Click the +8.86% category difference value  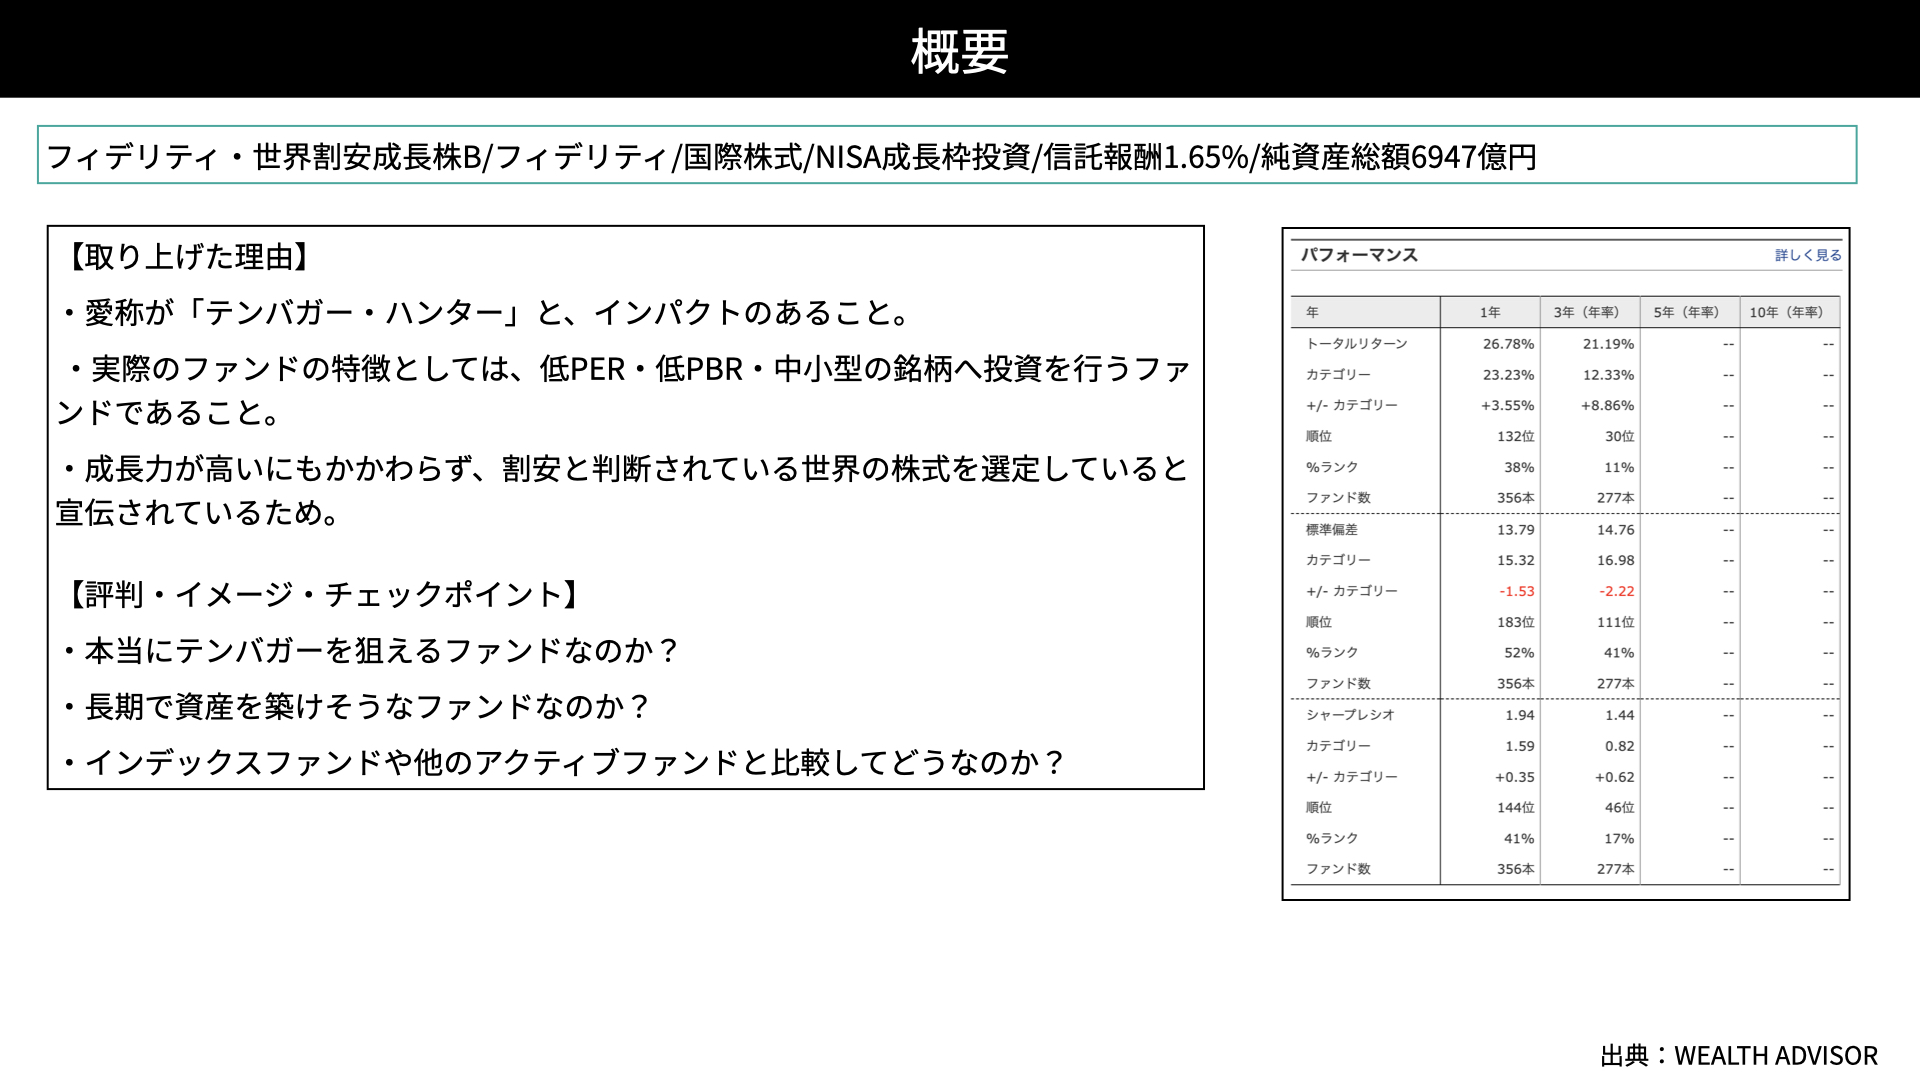1607,406
